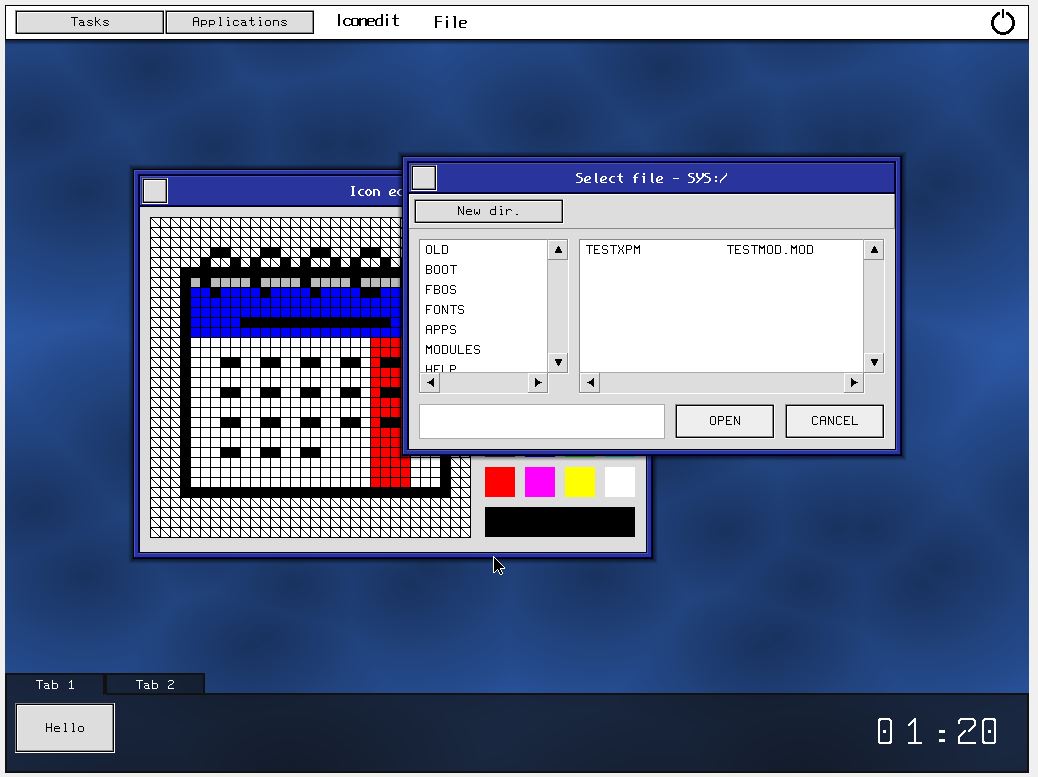The height and width of the screenshot is (777, 1038).
Task: Click the Hello button
Action: click(x=65, y=727)
